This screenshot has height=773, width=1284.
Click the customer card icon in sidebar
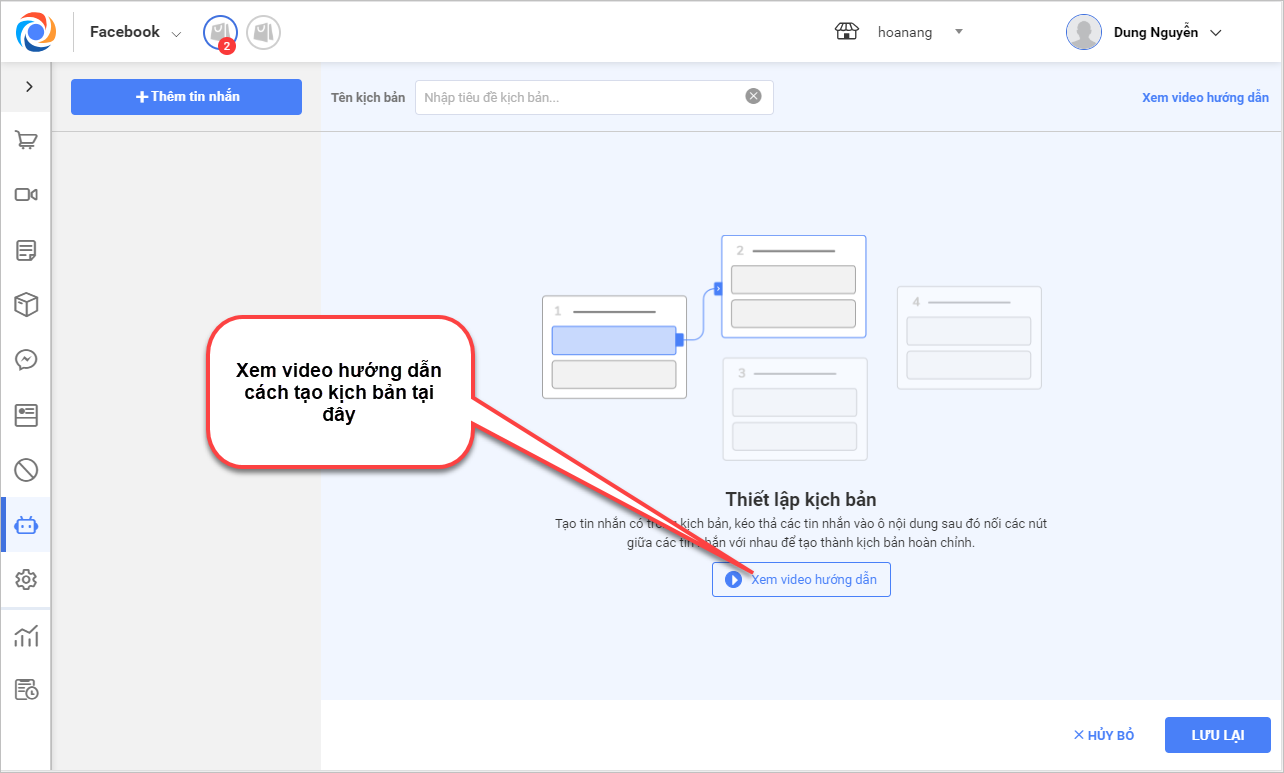(26, 415)
